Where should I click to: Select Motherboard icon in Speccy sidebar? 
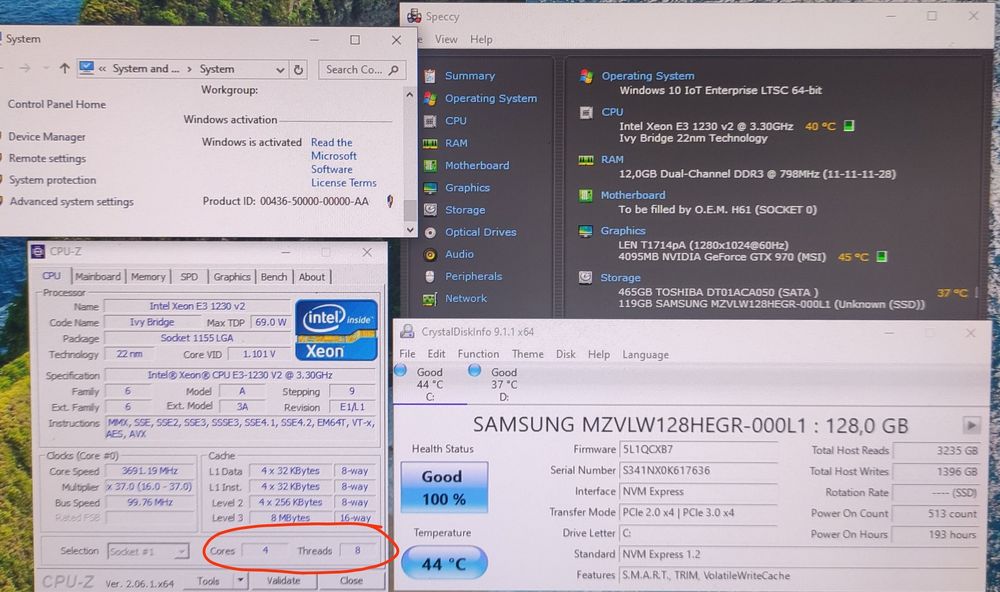(x=430, y=166)
